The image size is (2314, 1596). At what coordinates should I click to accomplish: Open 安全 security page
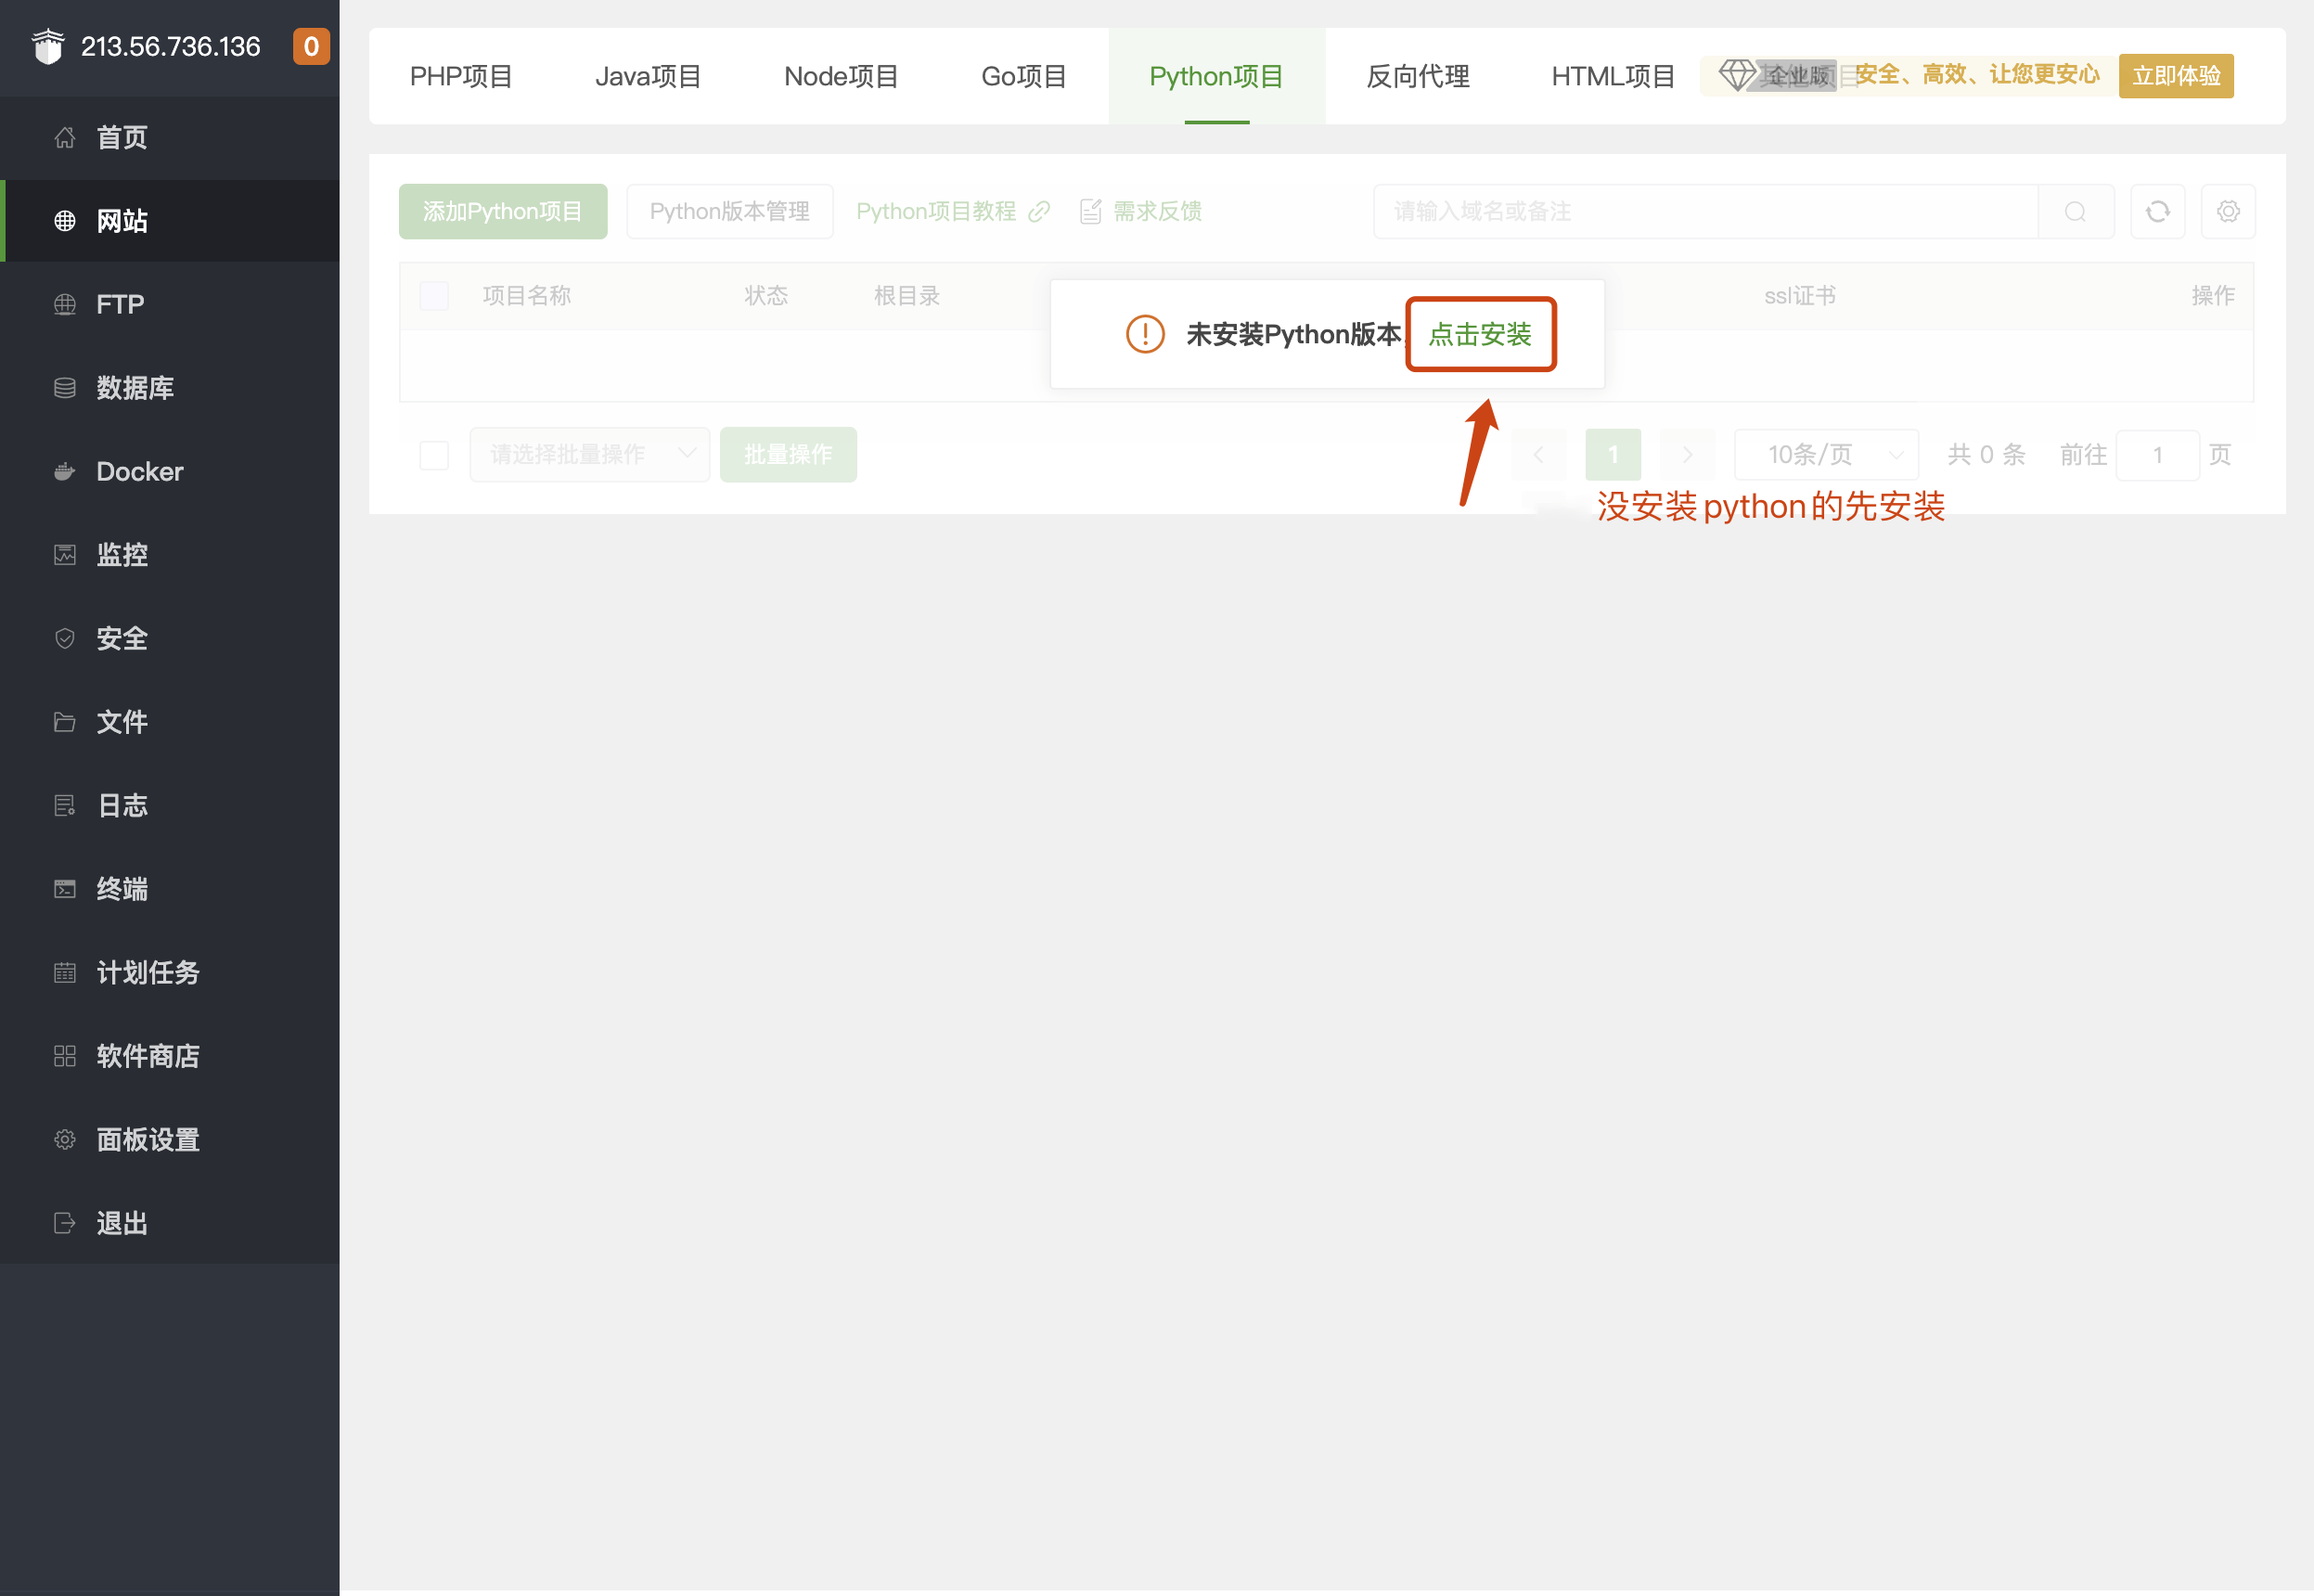point(170,638)
